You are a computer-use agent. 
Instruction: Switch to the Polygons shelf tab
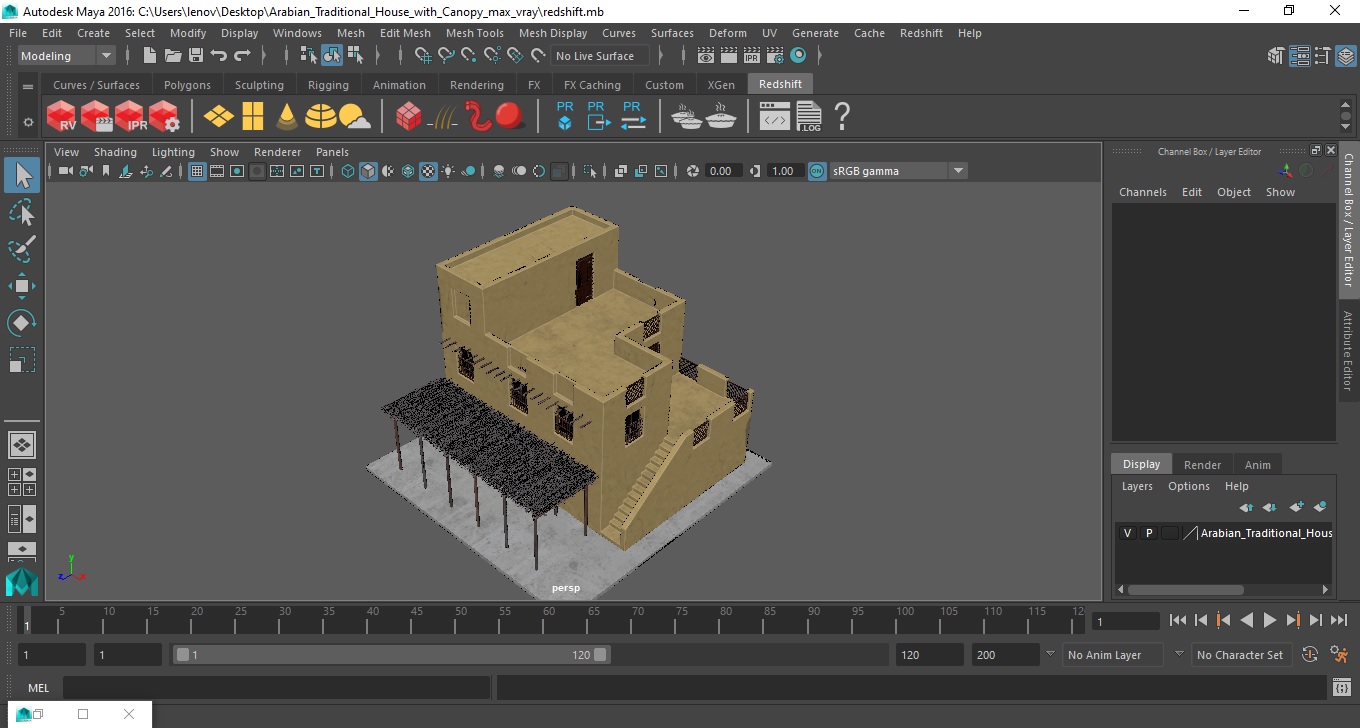pos(187,85)
